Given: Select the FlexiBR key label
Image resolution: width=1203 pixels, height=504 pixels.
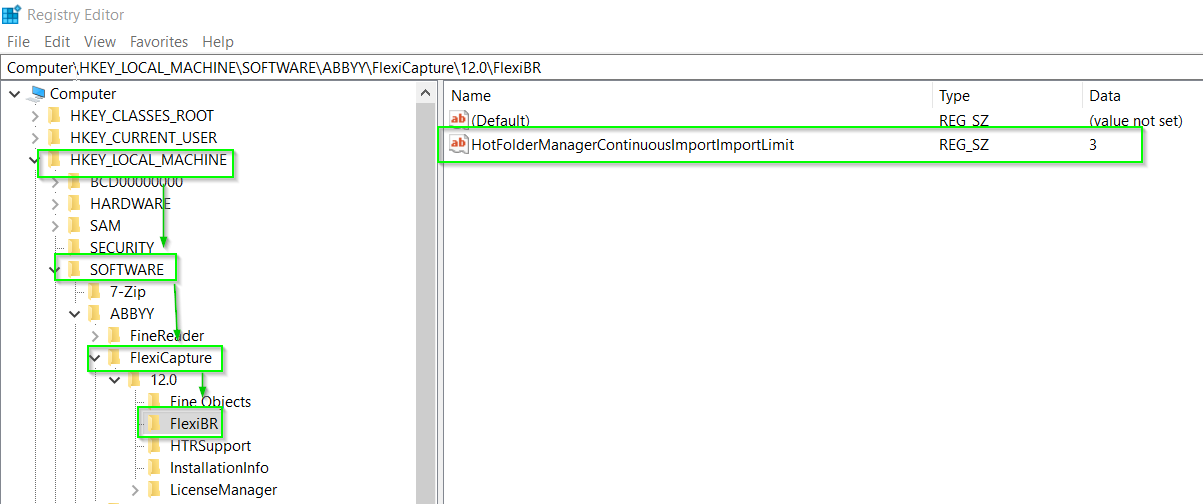Looking at the screenshot, I should pos(194,424).
